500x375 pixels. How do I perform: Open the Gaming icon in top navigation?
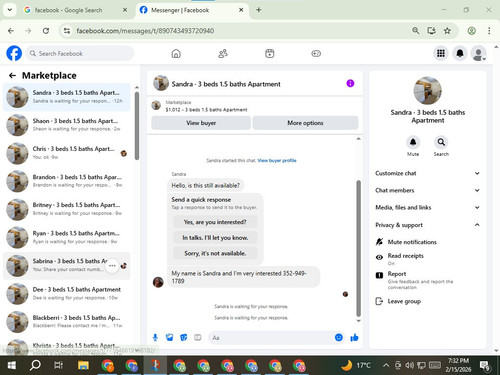coord(316,53)
